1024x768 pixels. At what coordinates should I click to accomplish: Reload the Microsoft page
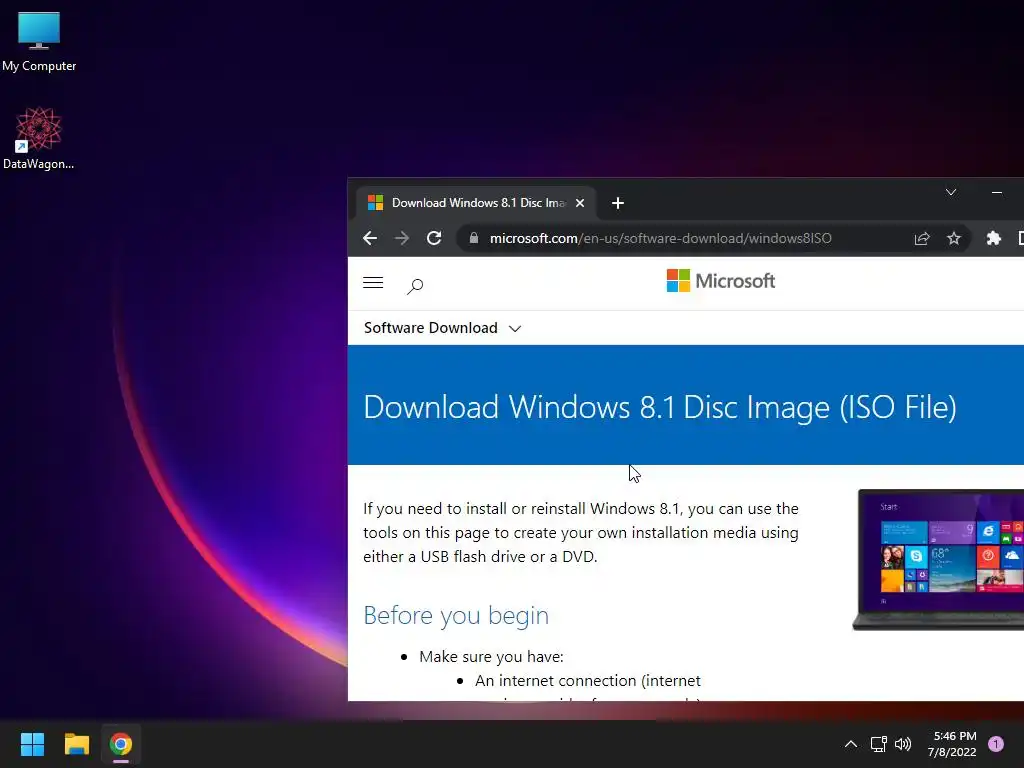pos(434,238)
